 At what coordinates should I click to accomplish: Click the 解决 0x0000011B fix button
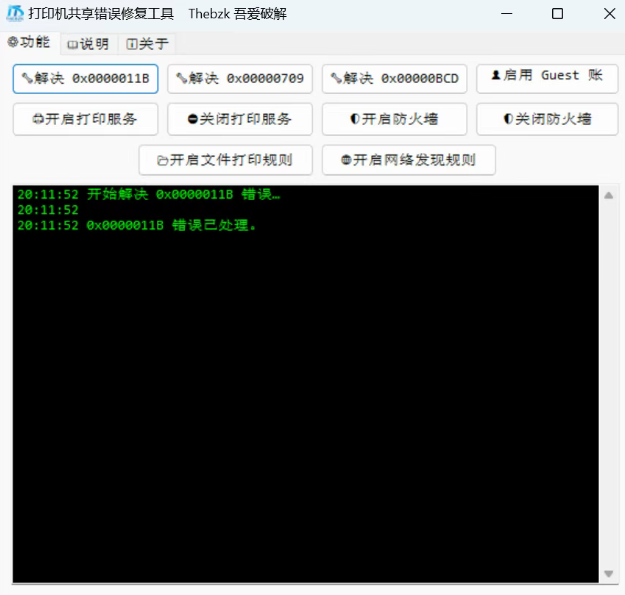[85, 79]
